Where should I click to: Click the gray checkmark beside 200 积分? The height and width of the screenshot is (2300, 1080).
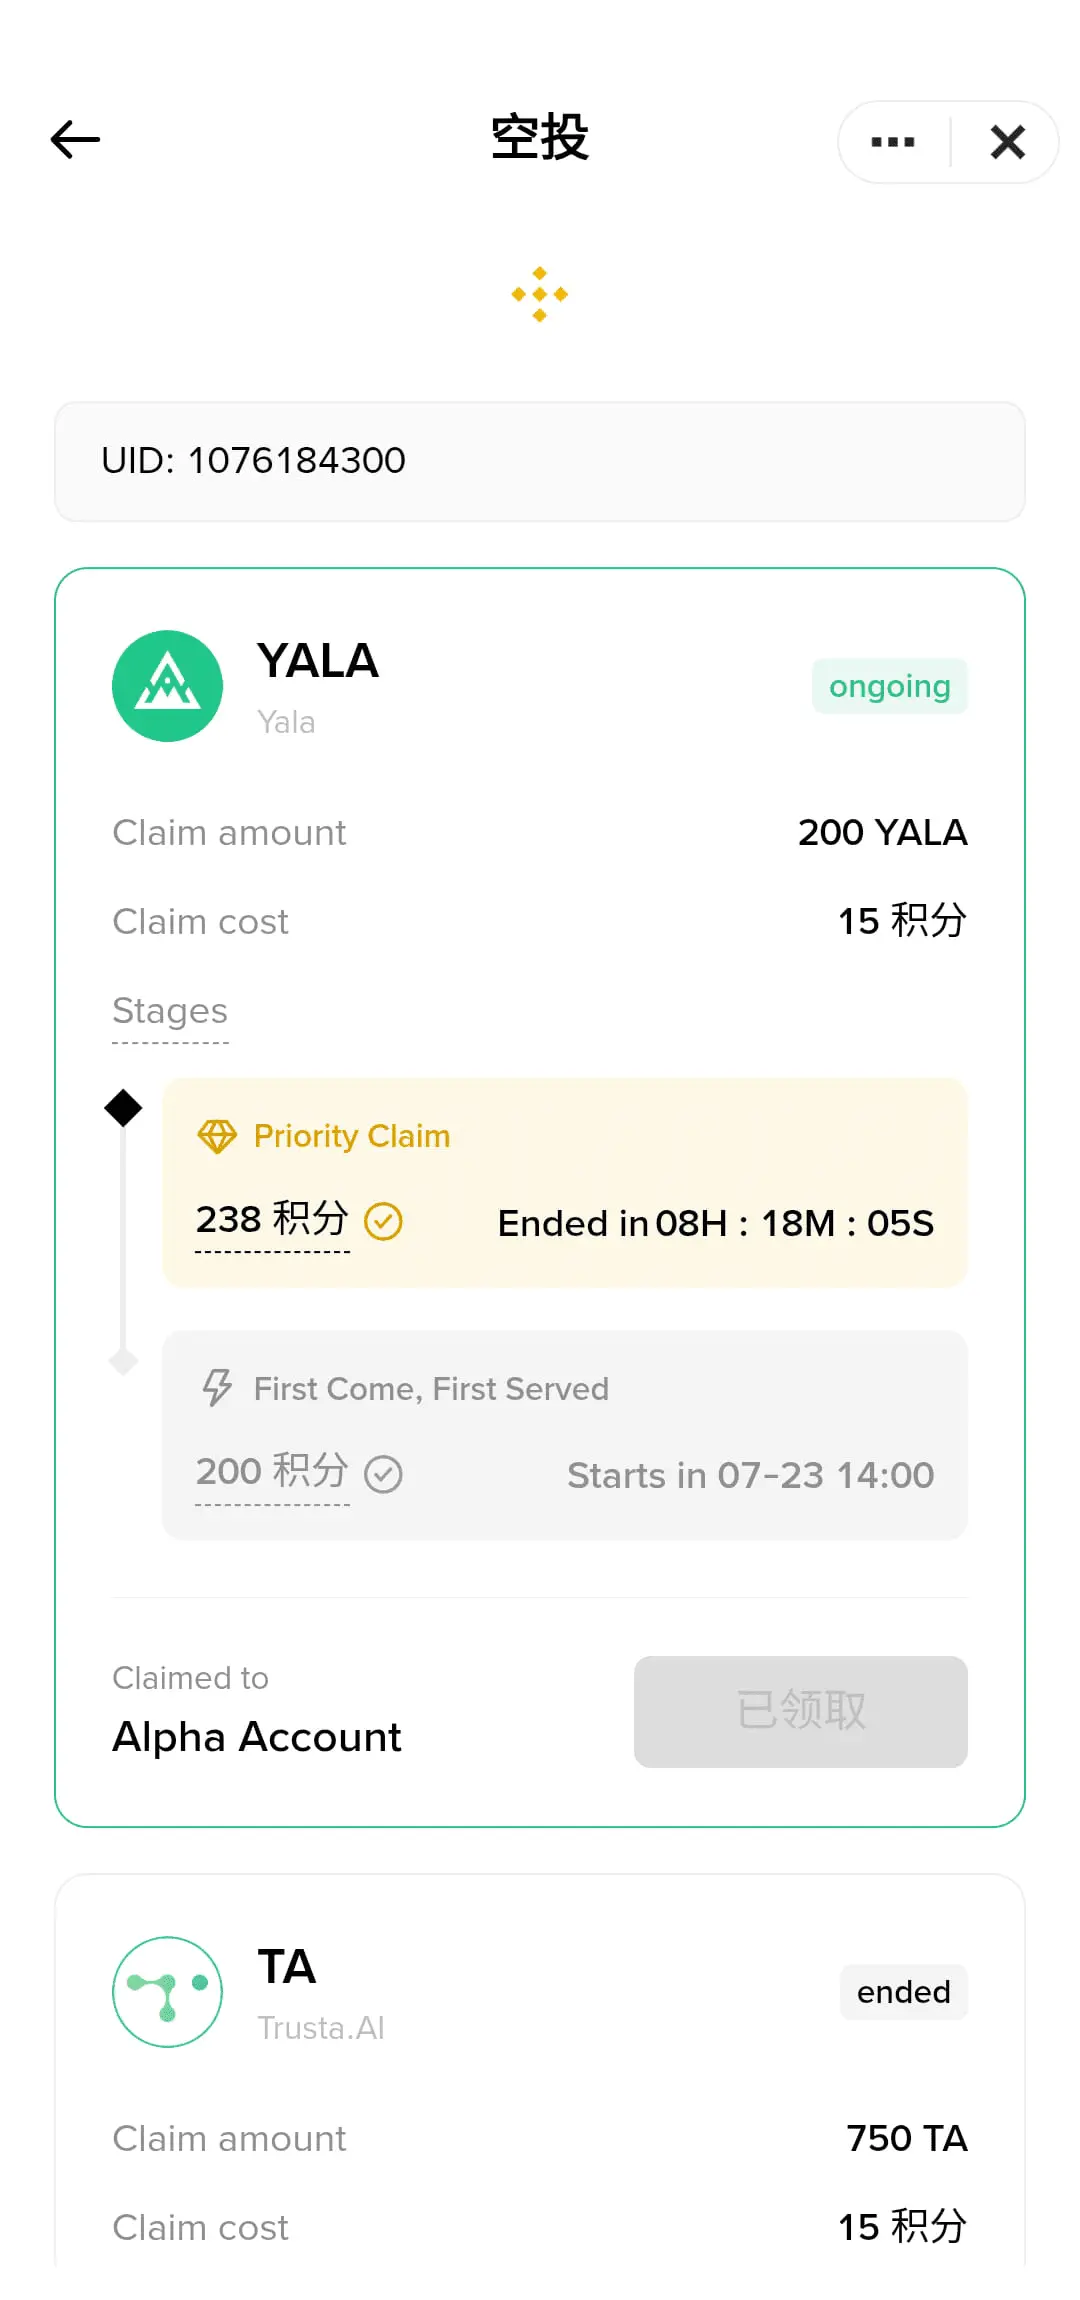click(383, 1473)
